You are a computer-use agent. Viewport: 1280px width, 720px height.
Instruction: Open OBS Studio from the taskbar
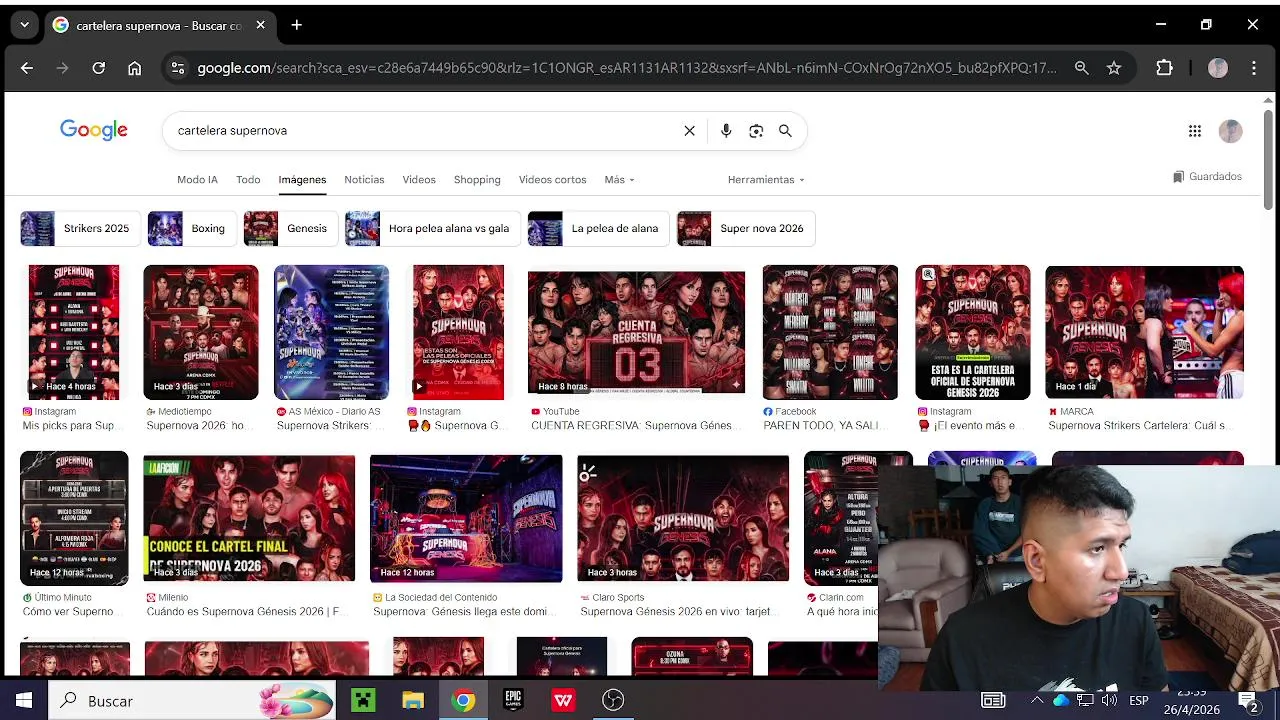click(613, 700)
